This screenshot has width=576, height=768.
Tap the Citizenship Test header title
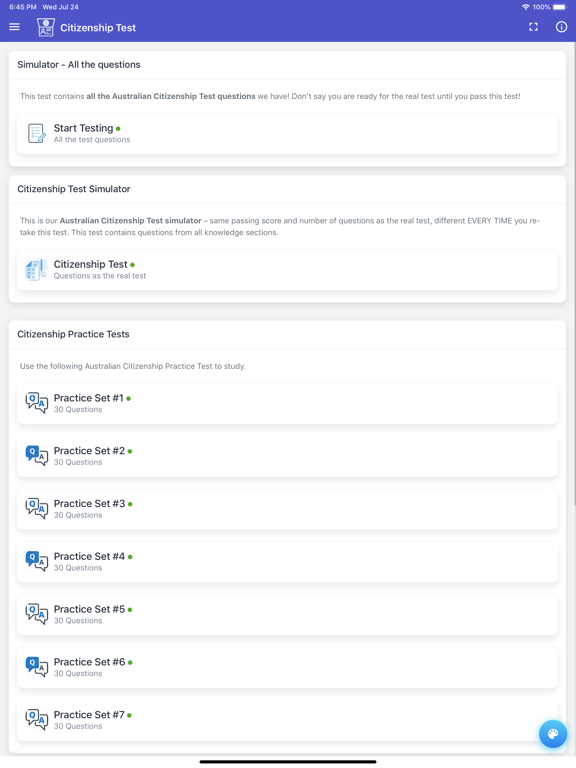click(98, 28)
